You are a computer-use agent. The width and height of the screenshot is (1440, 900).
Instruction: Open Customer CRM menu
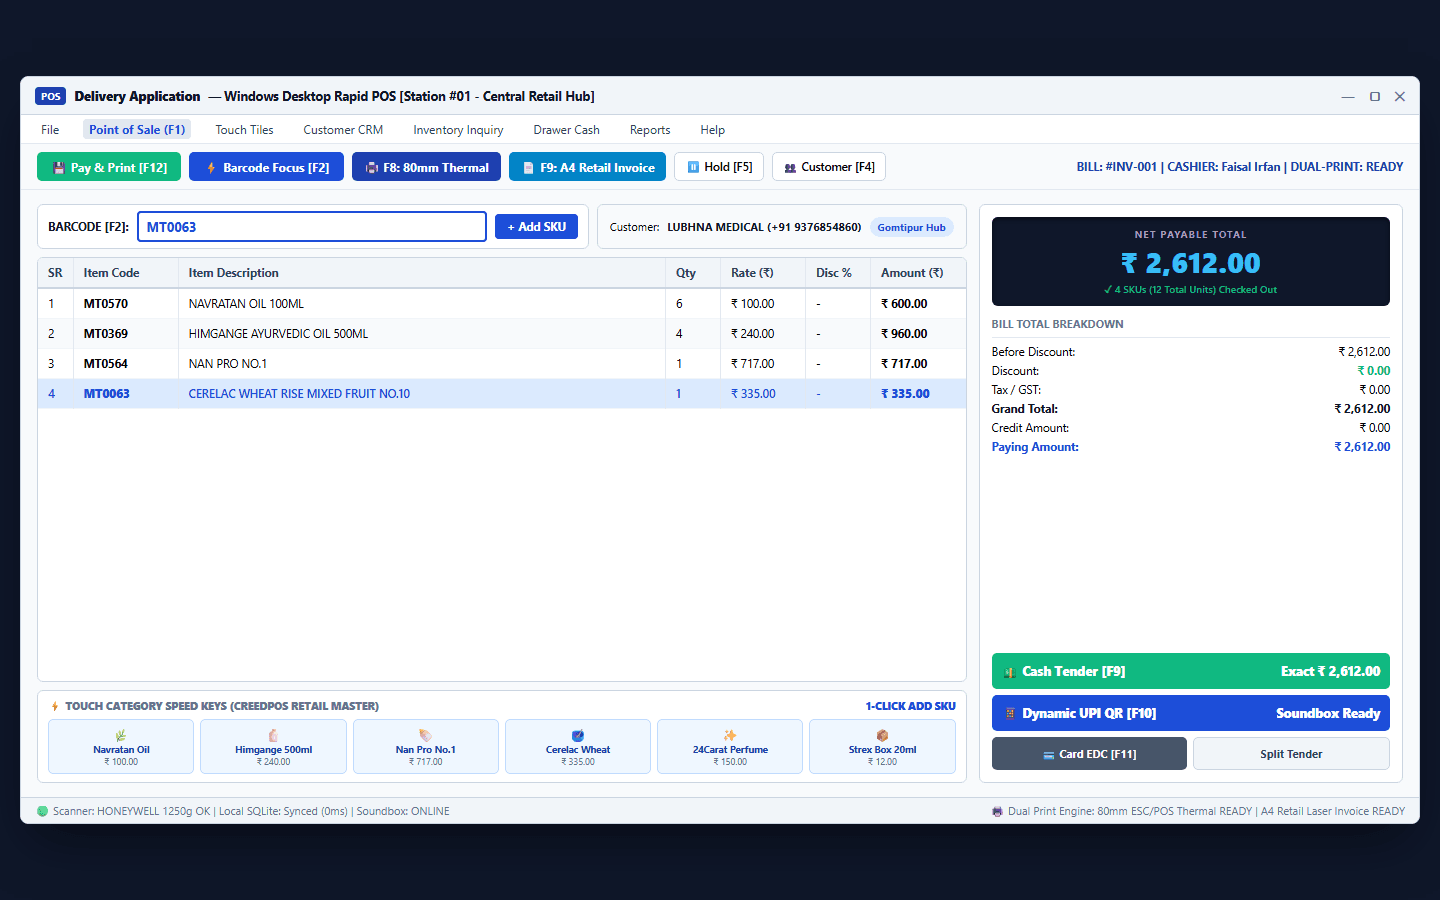coord(343,130)
